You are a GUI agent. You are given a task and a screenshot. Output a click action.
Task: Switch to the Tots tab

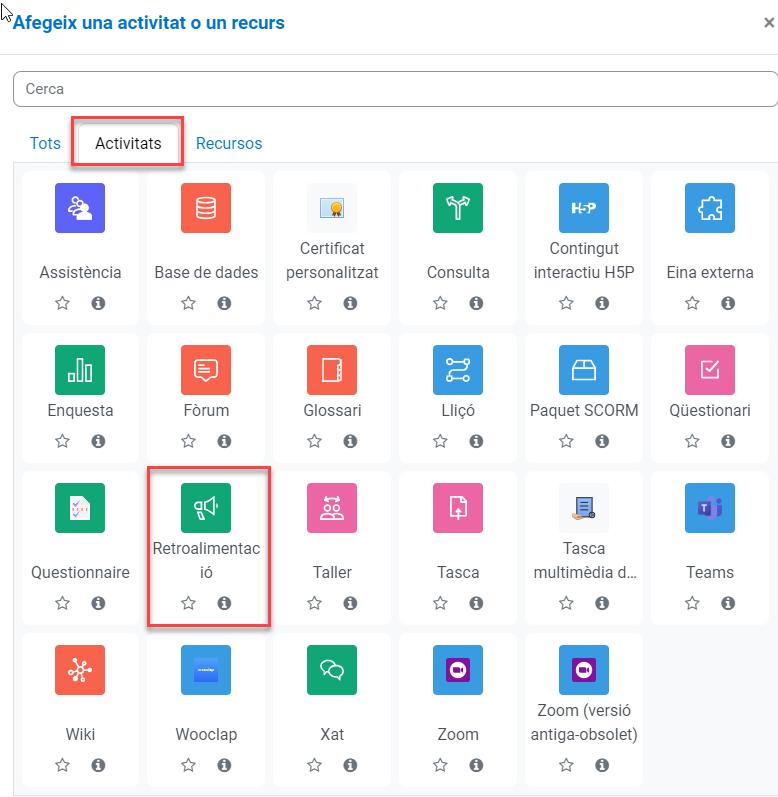point(45,143)
